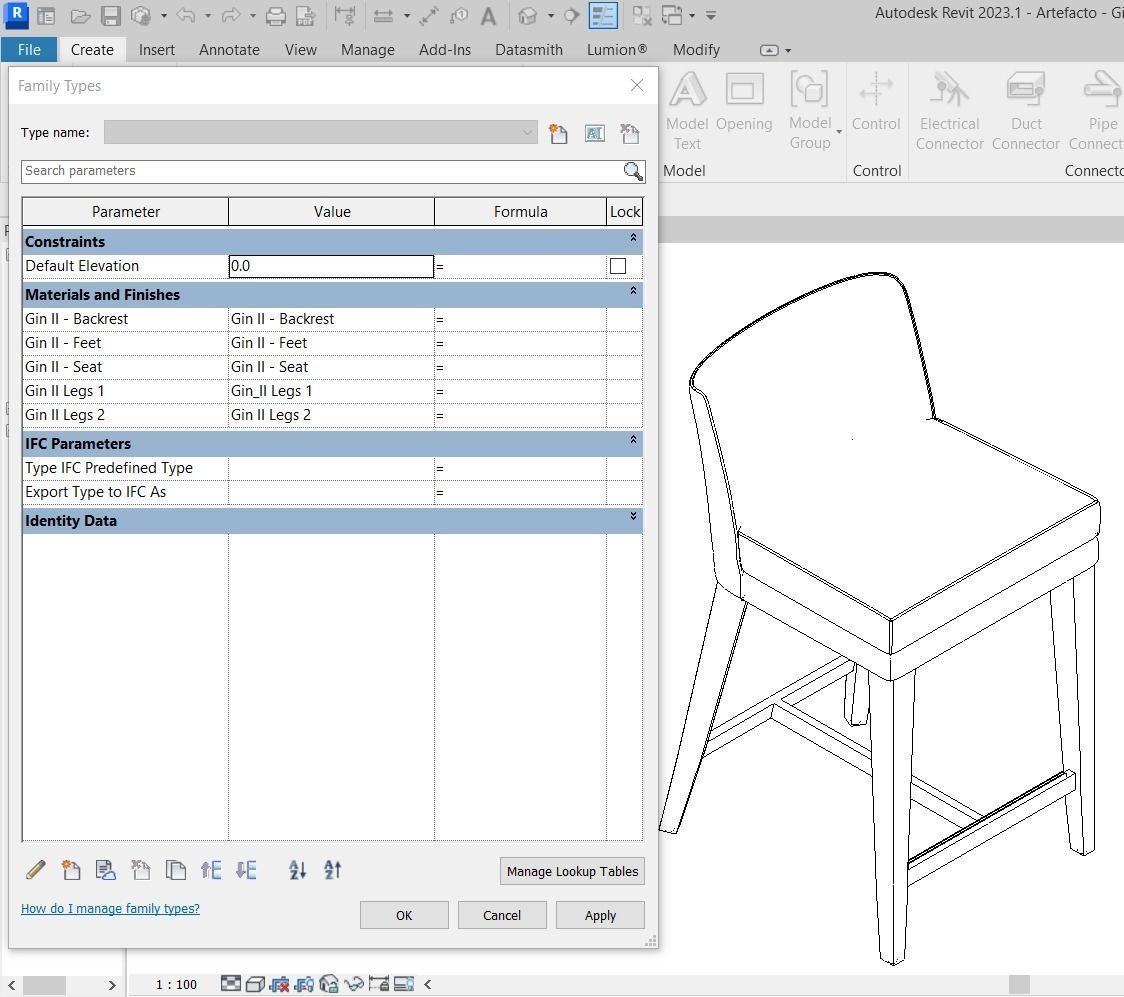Click the Visual Style cube icon in view bar
Screen dimensions: 1124x997
tap(255, 984)
